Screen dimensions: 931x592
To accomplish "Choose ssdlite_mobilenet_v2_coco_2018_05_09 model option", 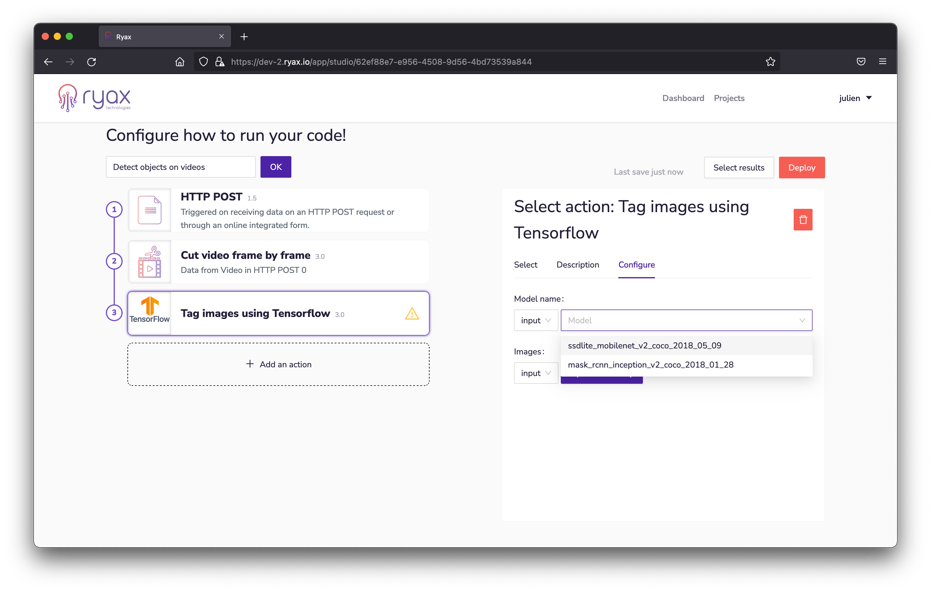I will tap(644, 346).
